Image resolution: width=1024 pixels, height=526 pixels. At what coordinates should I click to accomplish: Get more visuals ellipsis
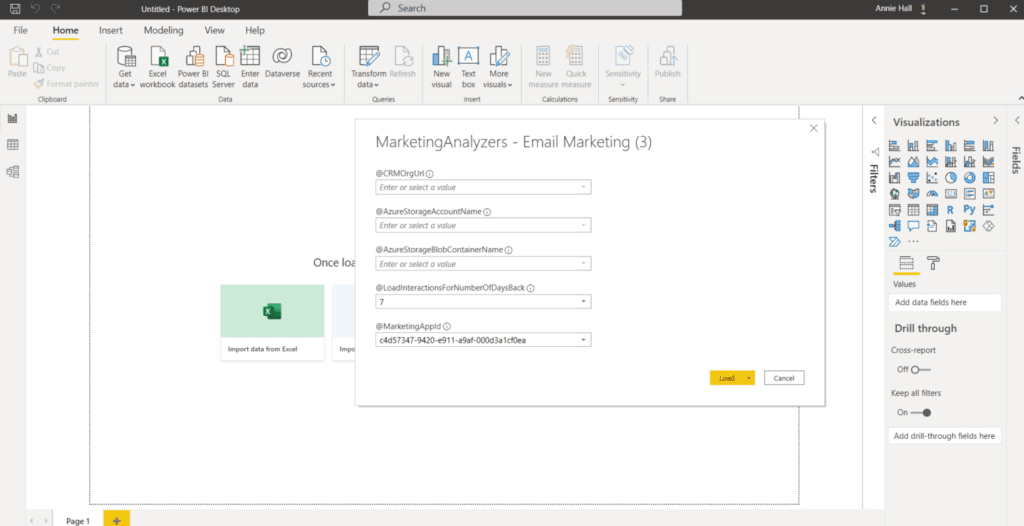point(914,242)
